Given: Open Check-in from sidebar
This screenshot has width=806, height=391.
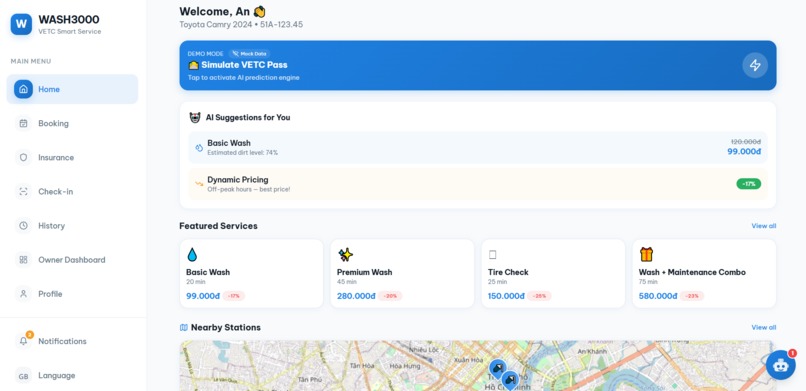Looking at the screenshot, I should [72, 192].
